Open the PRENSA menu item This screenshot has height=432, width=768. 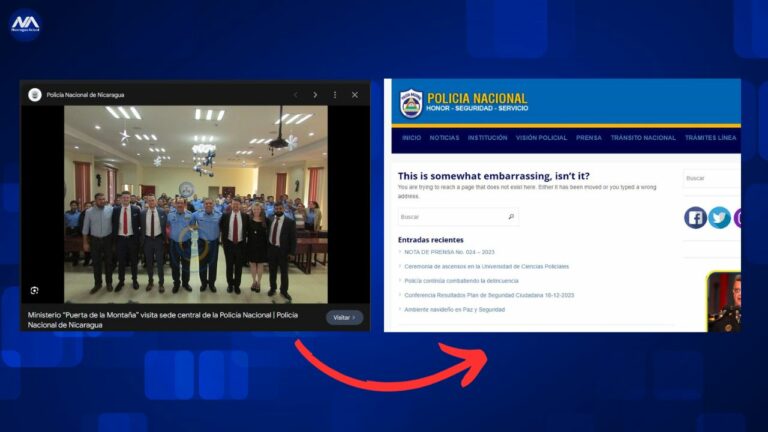point(589,138)
